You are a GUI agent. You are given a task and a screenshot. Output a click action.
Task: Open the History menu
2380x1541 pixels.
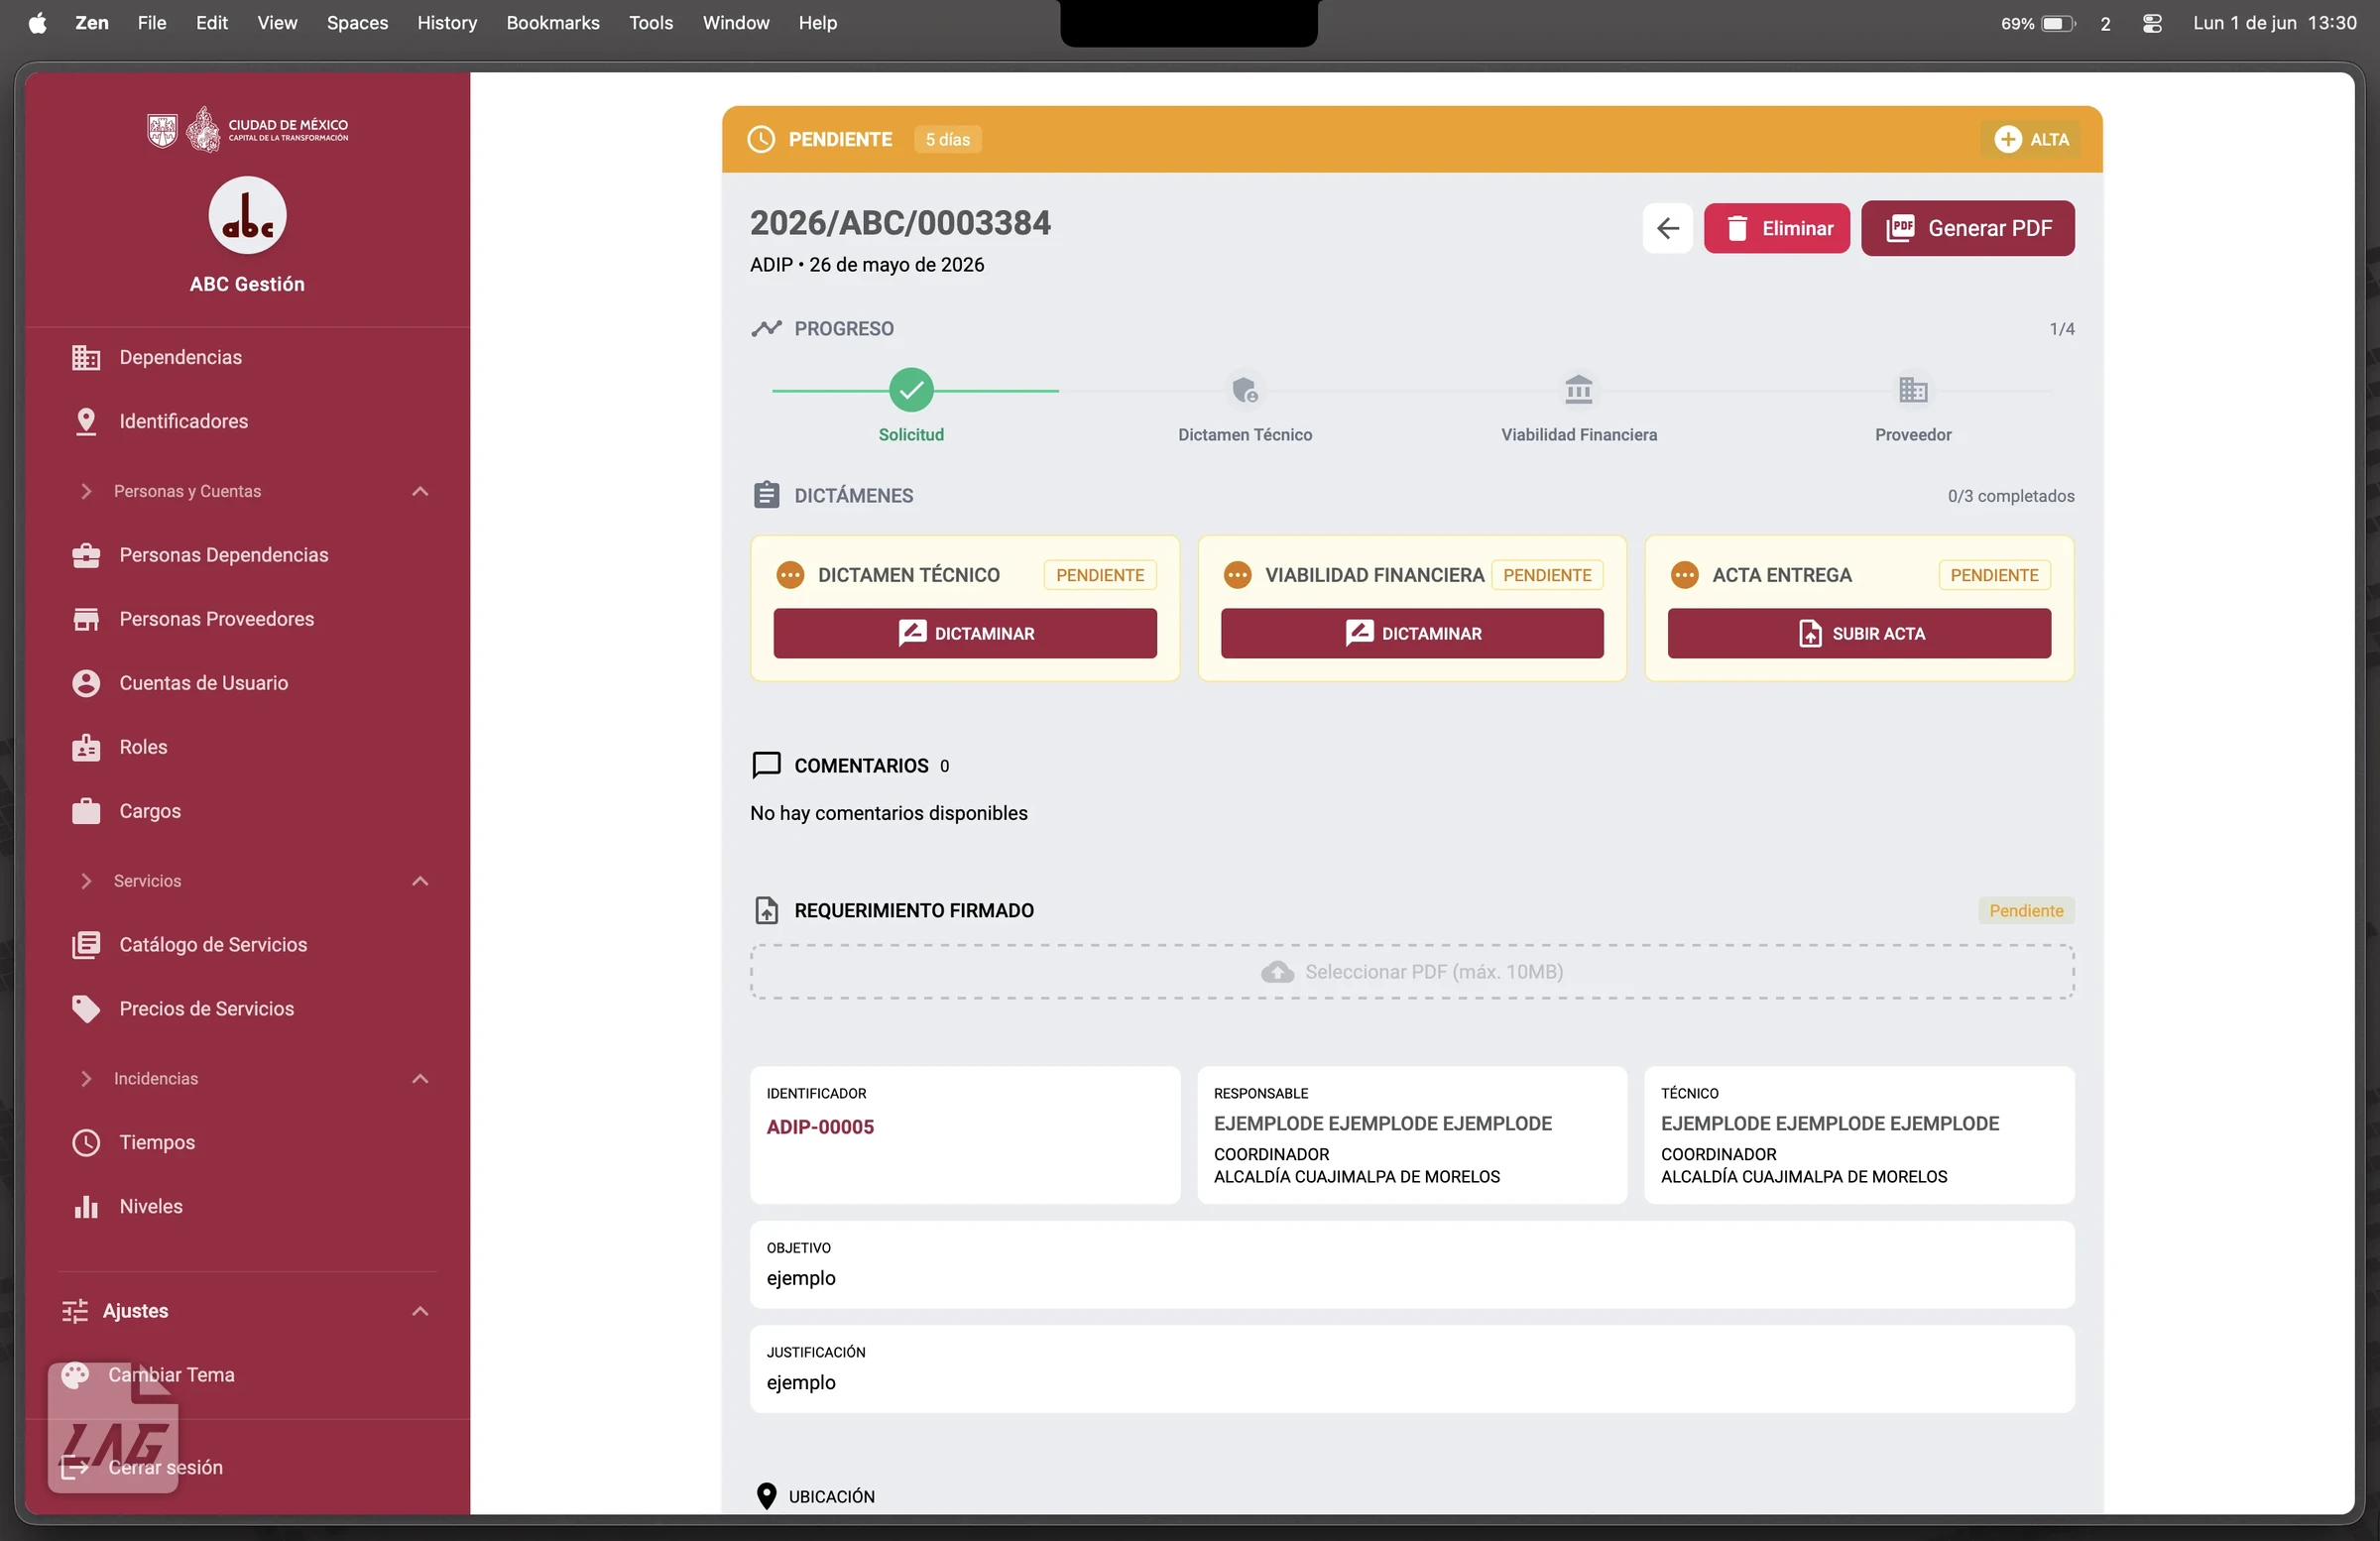[x=446, y=22]
